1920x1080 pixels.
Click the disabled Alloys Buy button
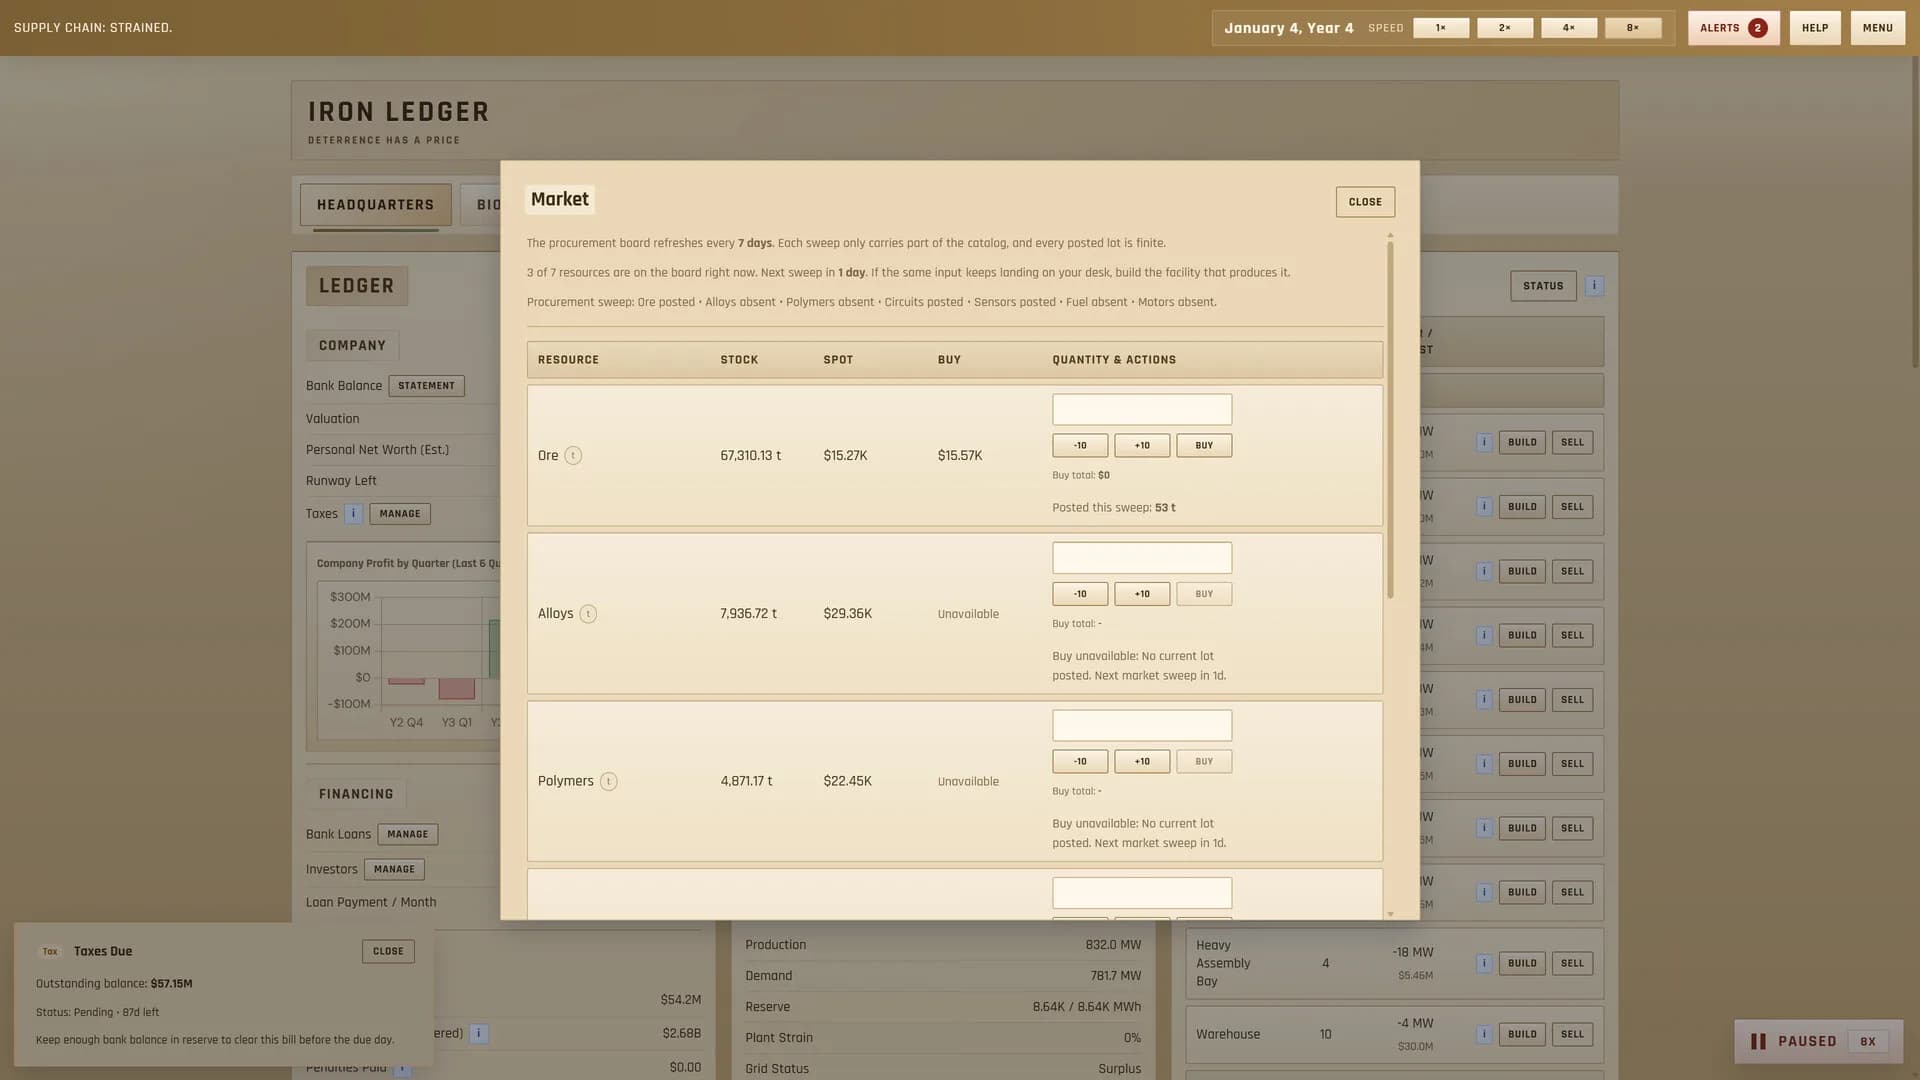click(1204, 594)
